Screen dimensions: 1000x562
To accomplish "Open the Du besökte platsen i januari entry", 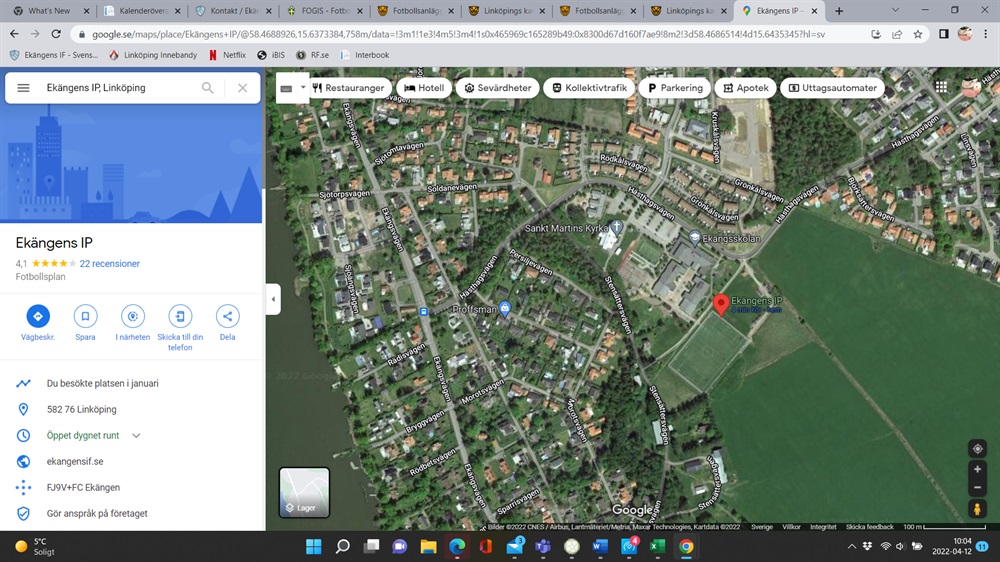I will tap(103, 383).
